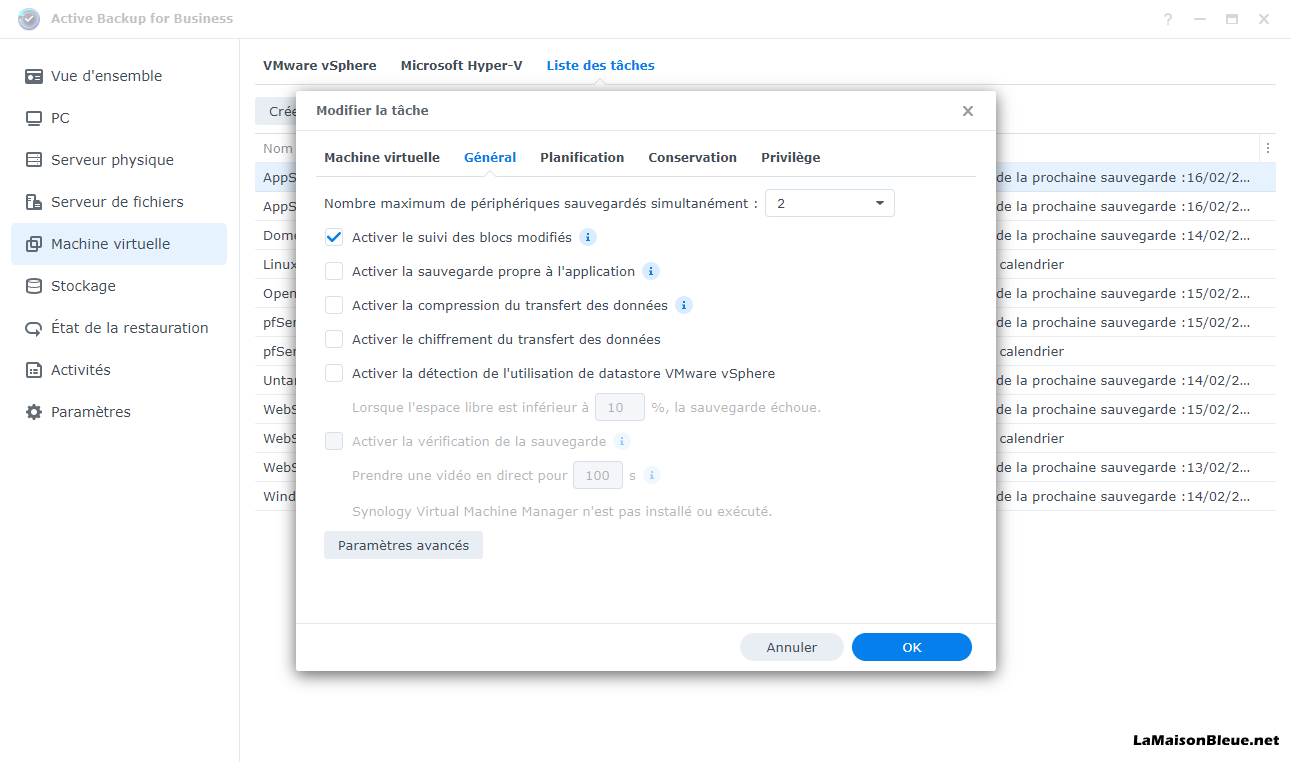1291x762 pixels.
Task: Click the Annuler button
Action: point(792,647)
